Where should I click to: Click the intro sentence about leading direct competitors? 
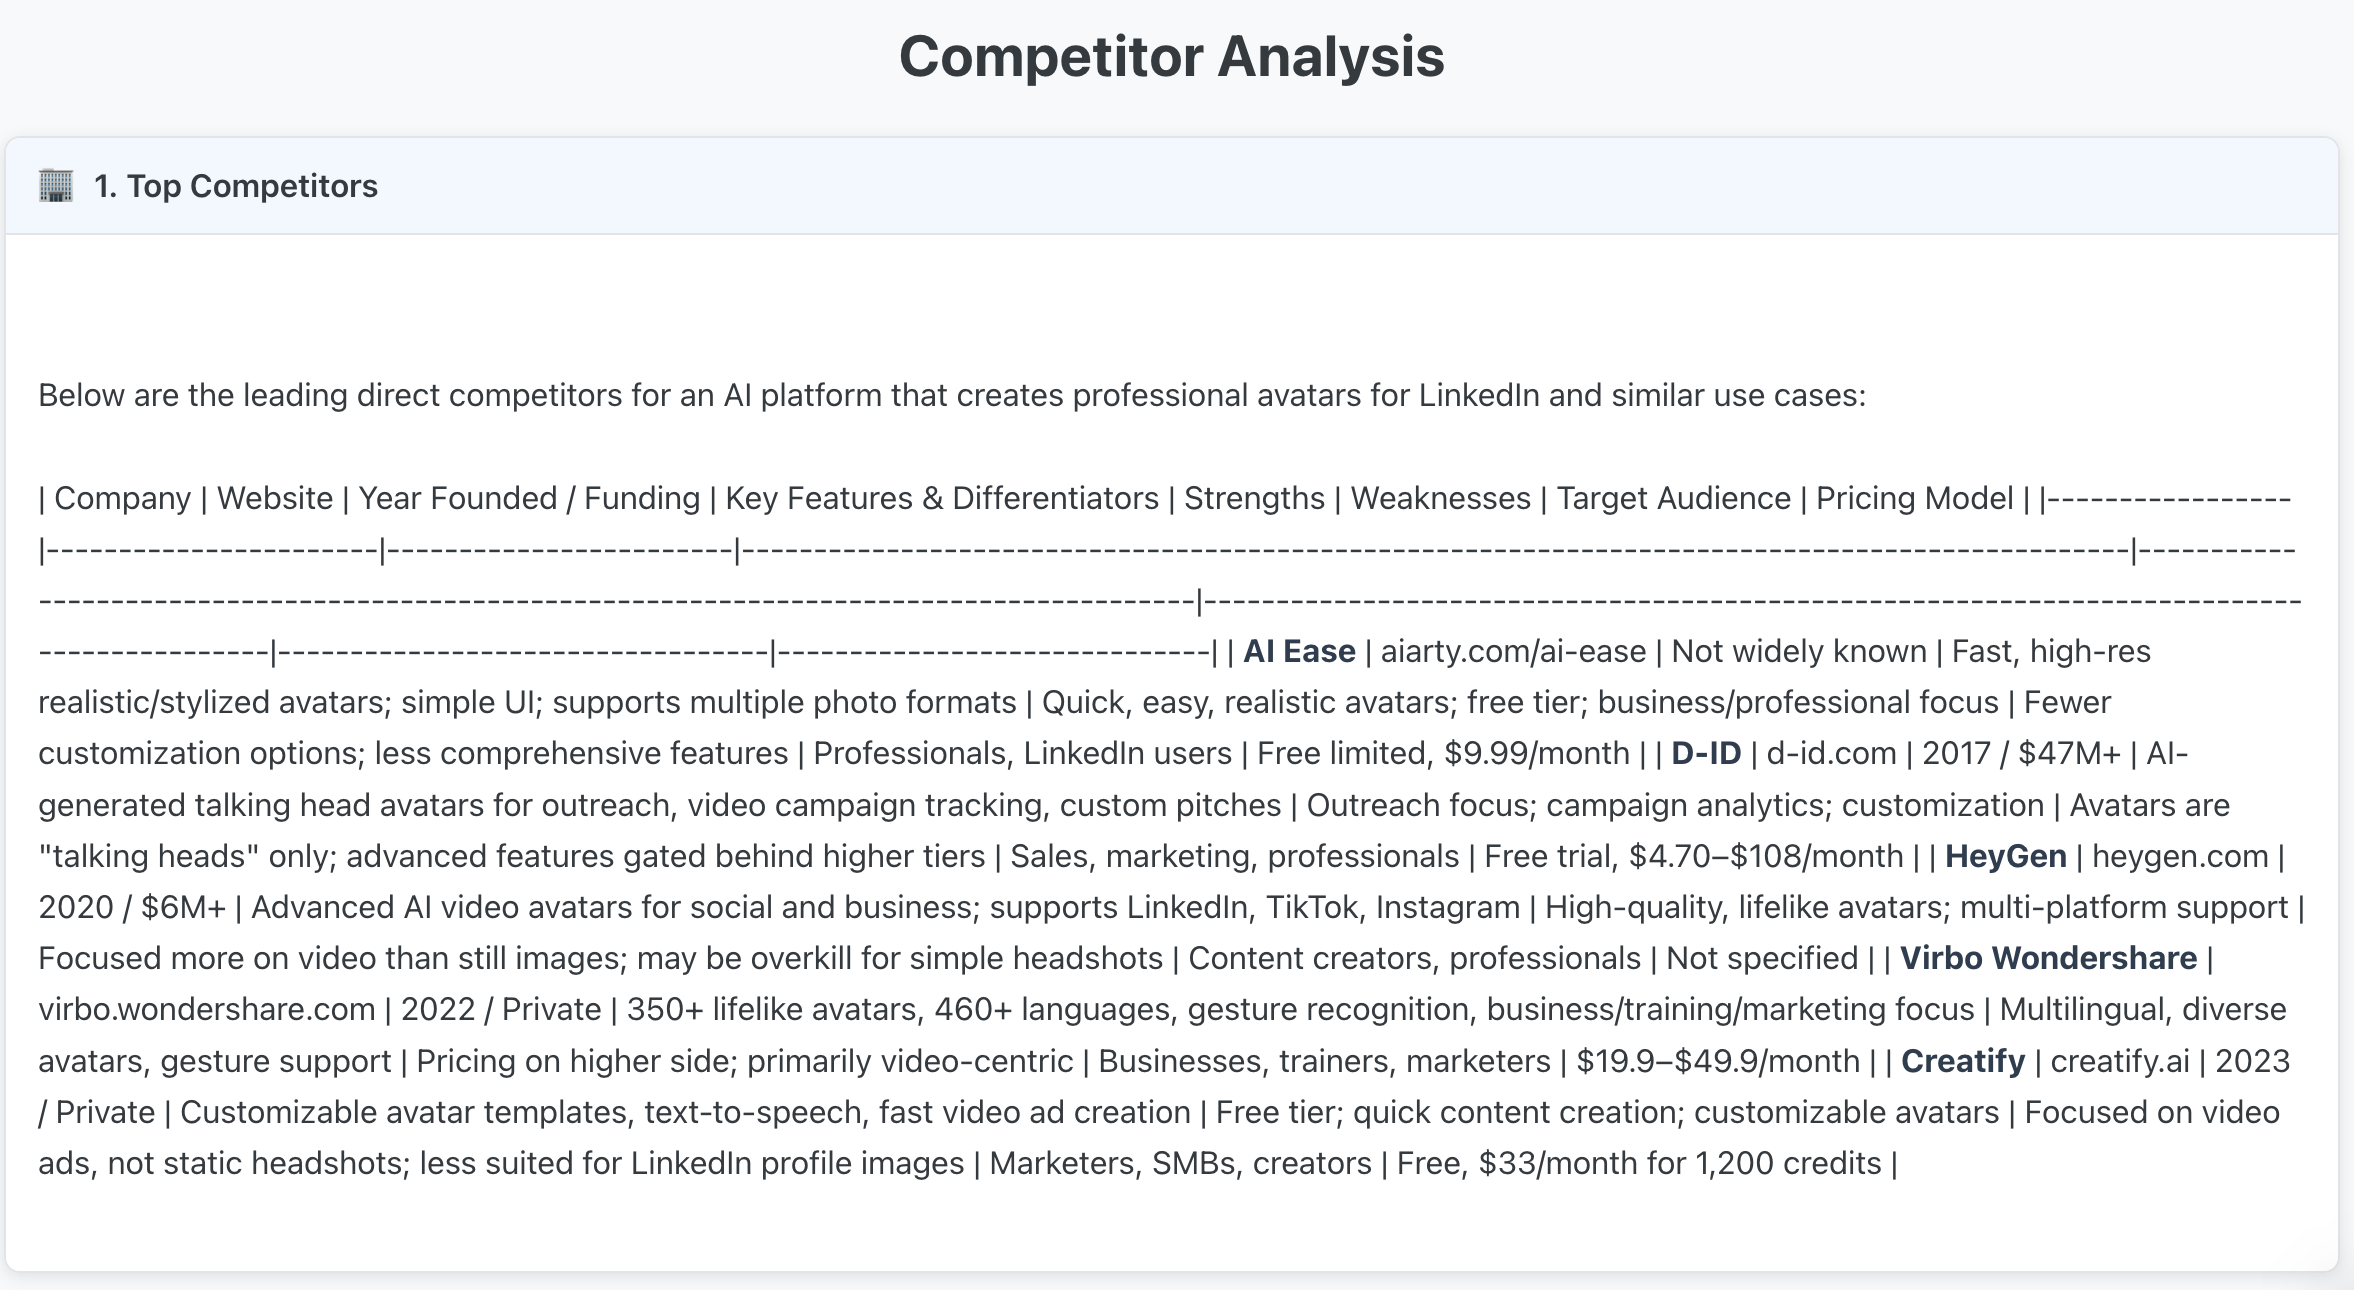coord(951,395)
